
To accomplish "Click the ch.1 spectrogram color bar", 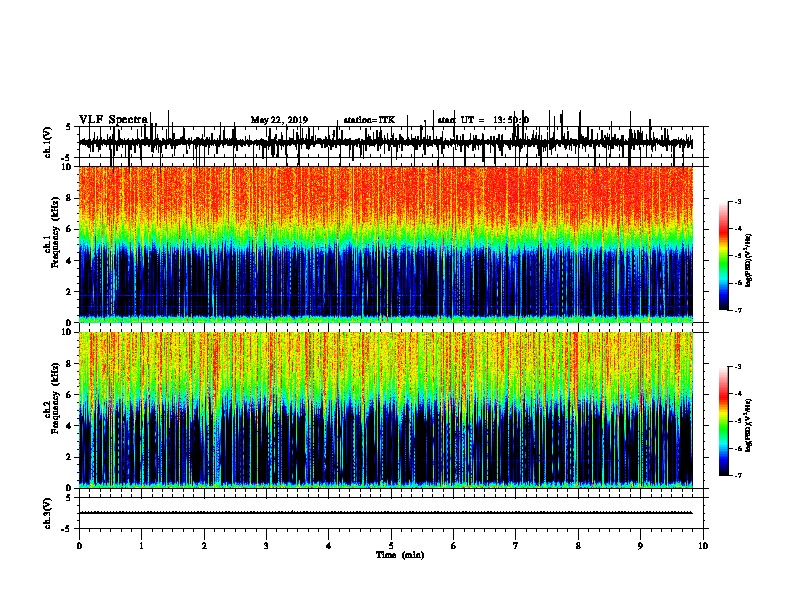I will (723, 256).
